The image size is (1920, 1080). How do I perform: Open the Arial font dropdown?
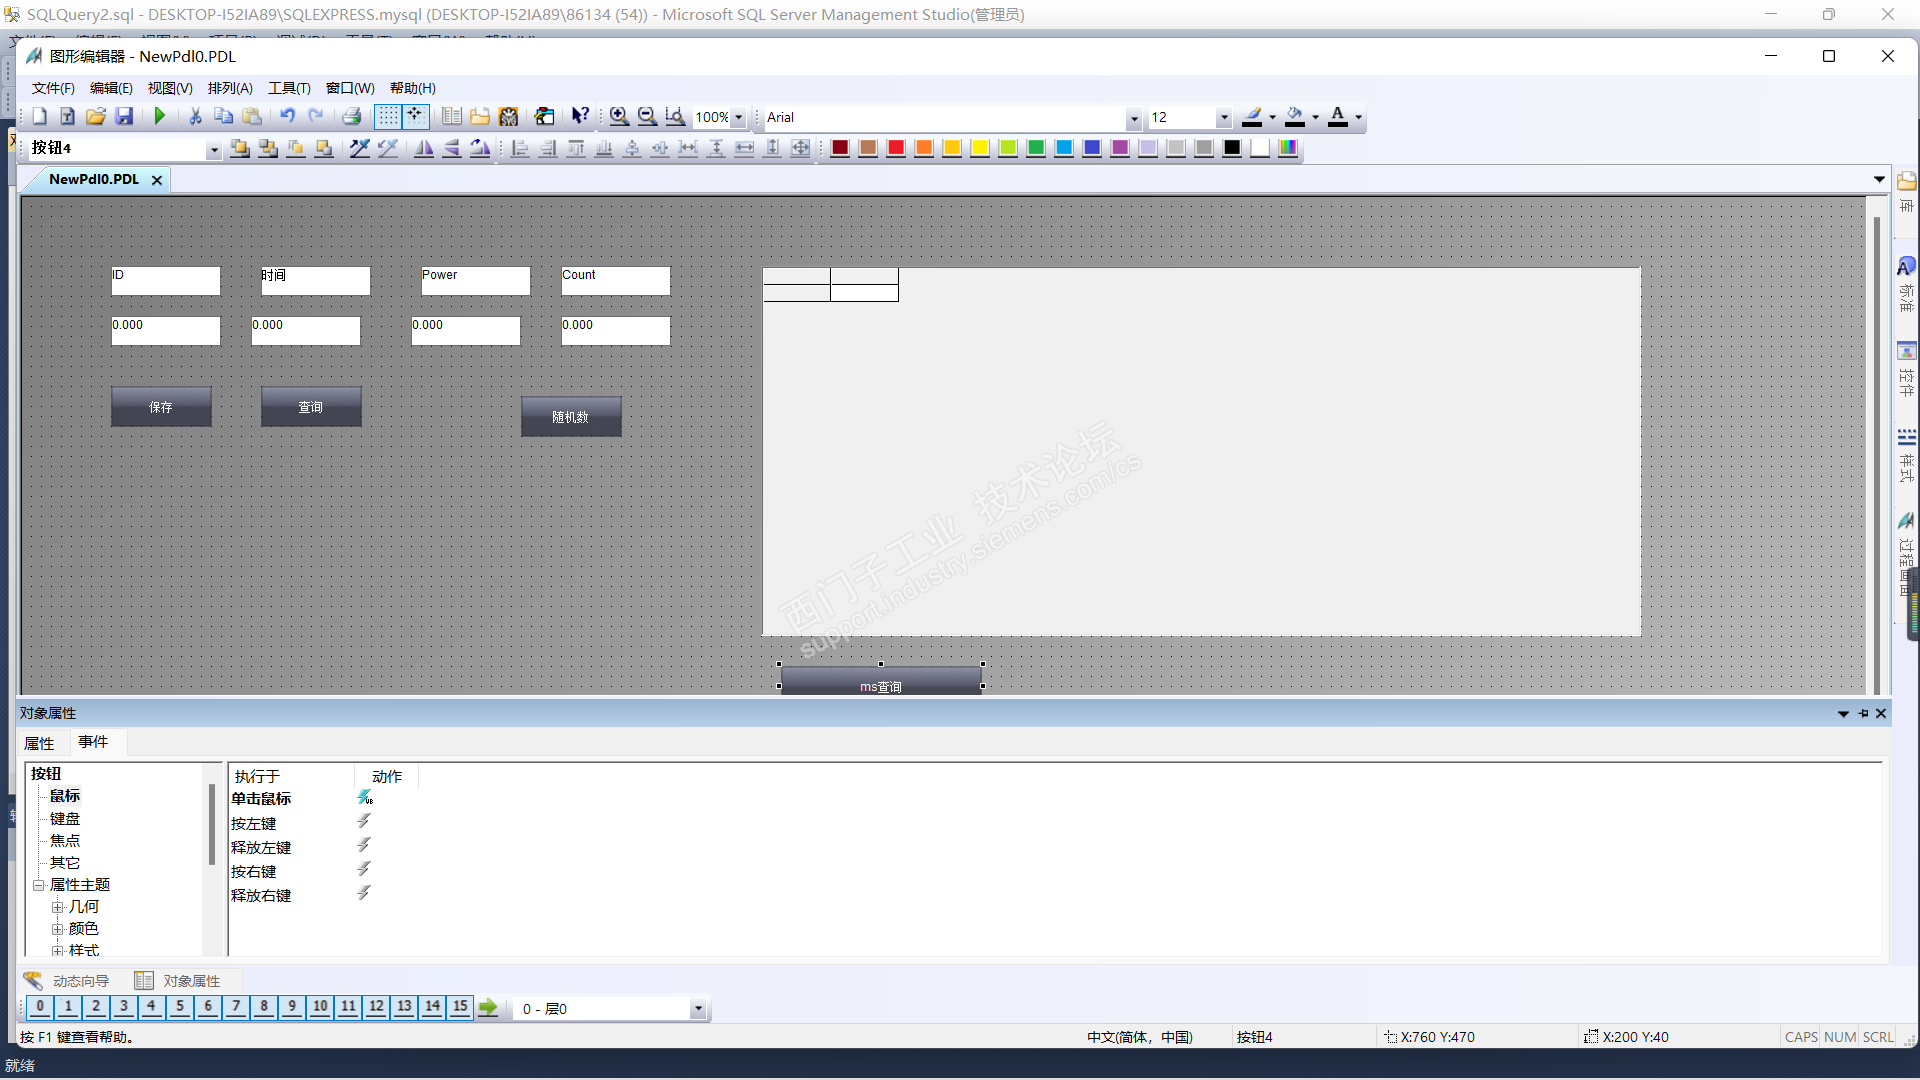click(x=1133, y=118)
